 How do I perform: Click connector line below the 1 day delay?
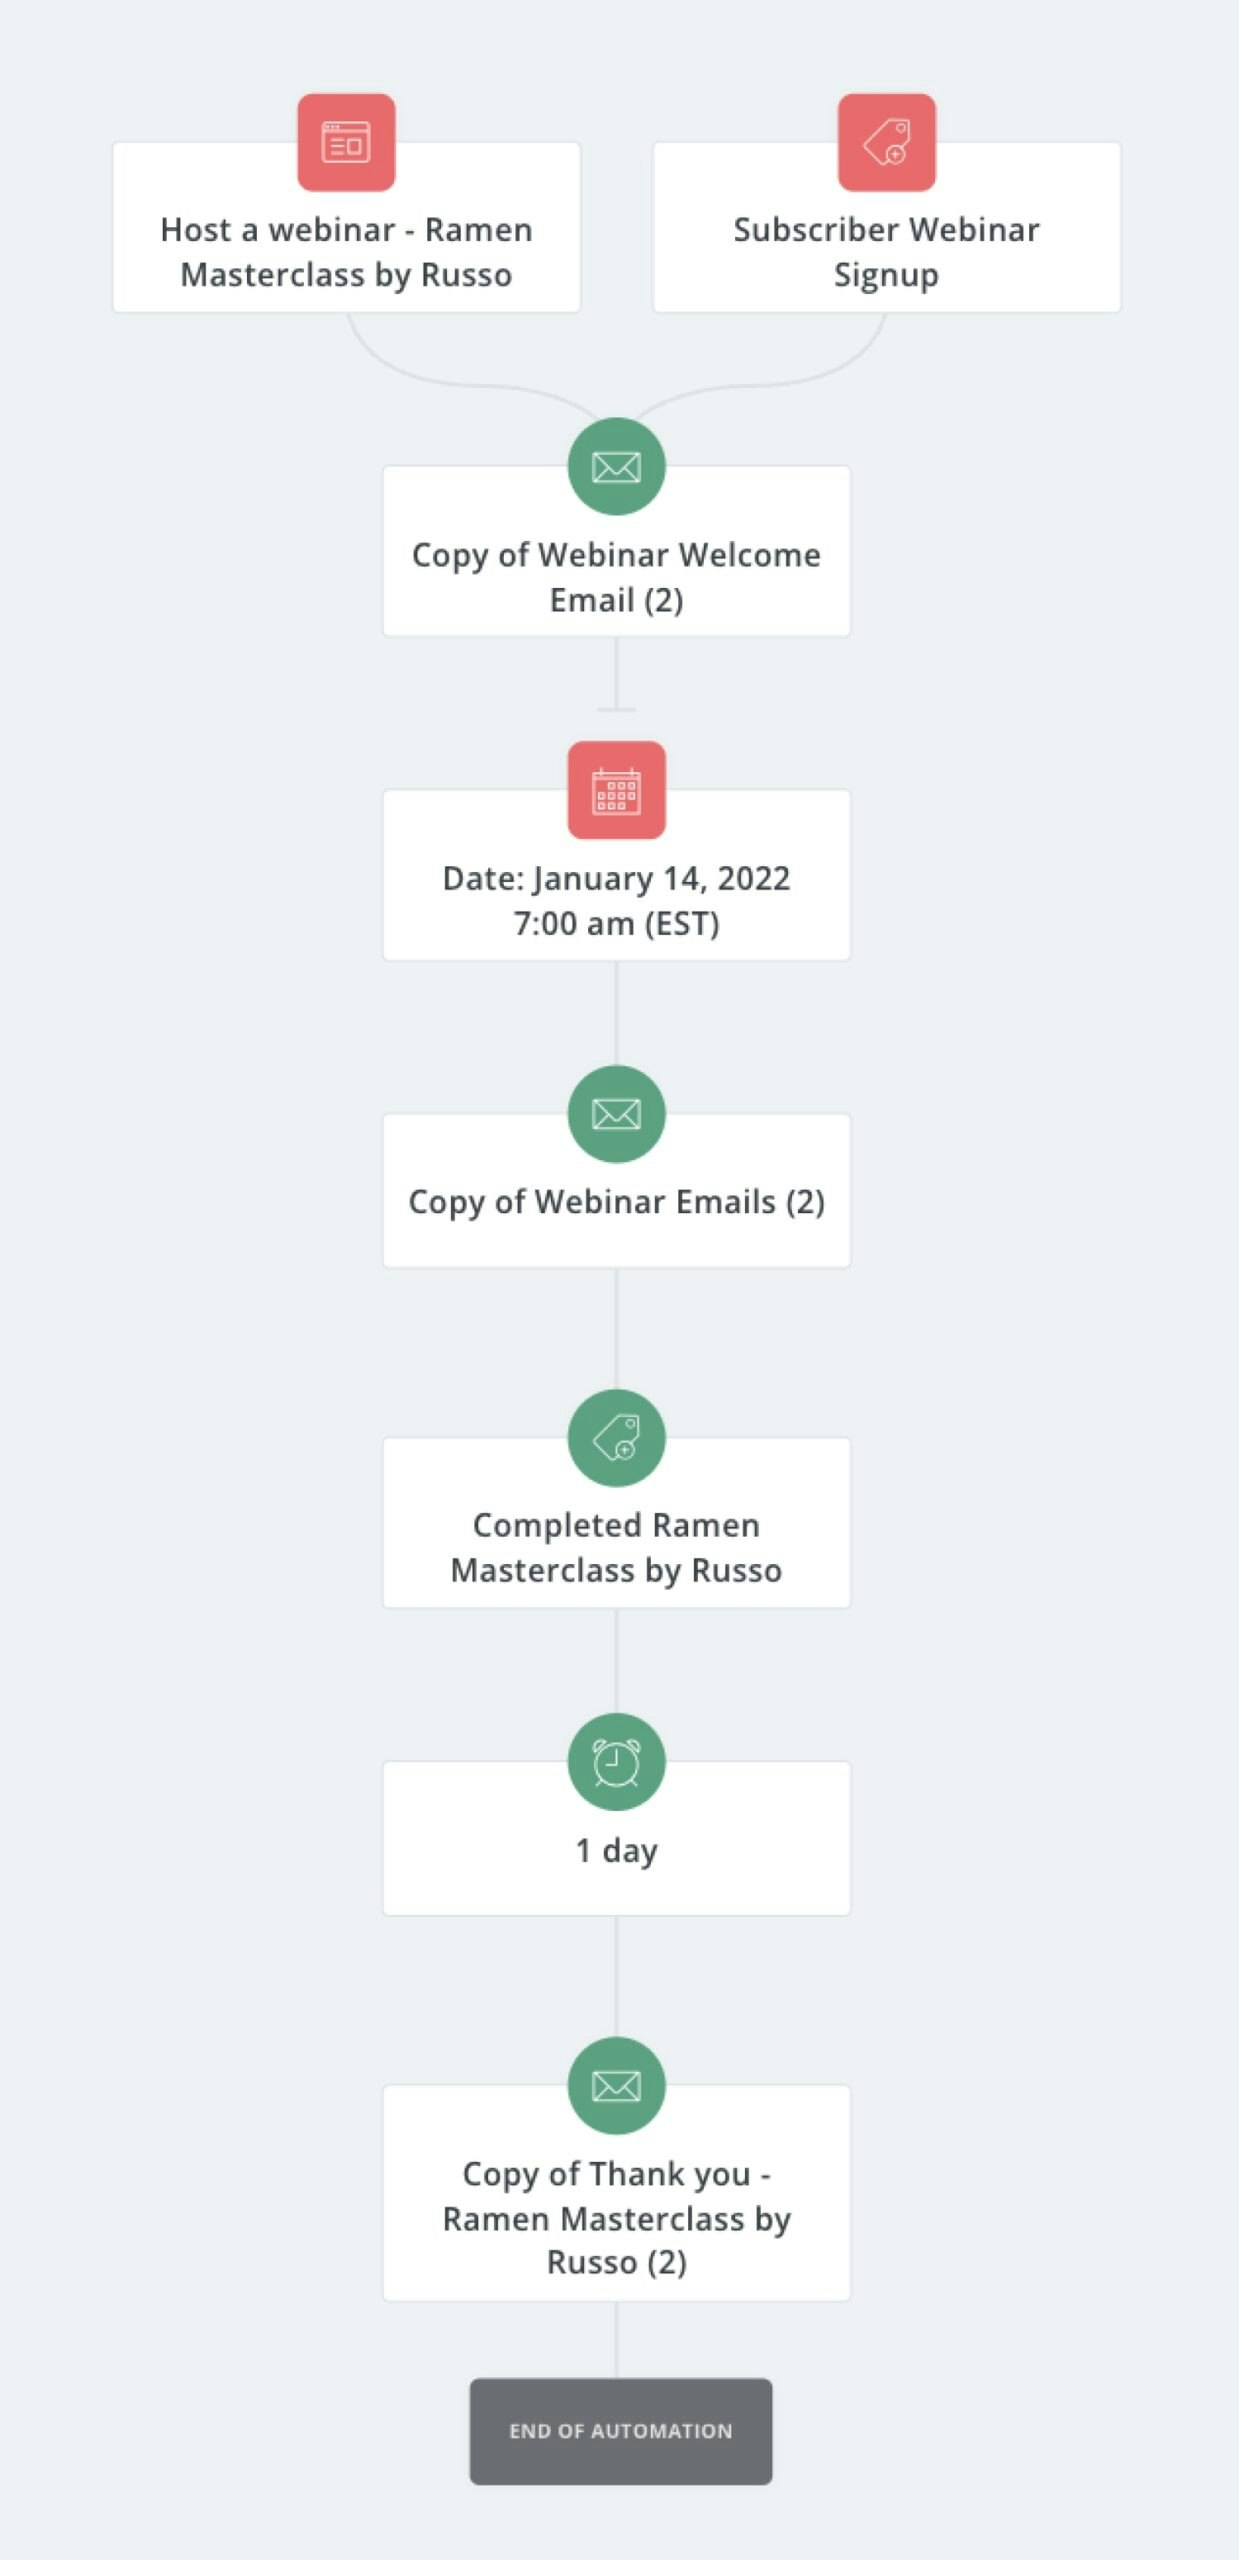616,1976
